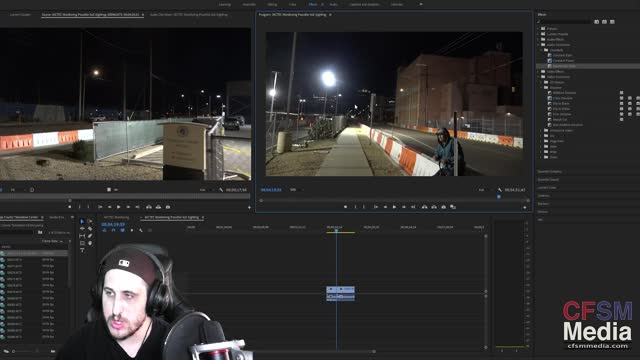Expand the Presets folder in Effects
Screen dimensions: 640x360
[539, 29]
